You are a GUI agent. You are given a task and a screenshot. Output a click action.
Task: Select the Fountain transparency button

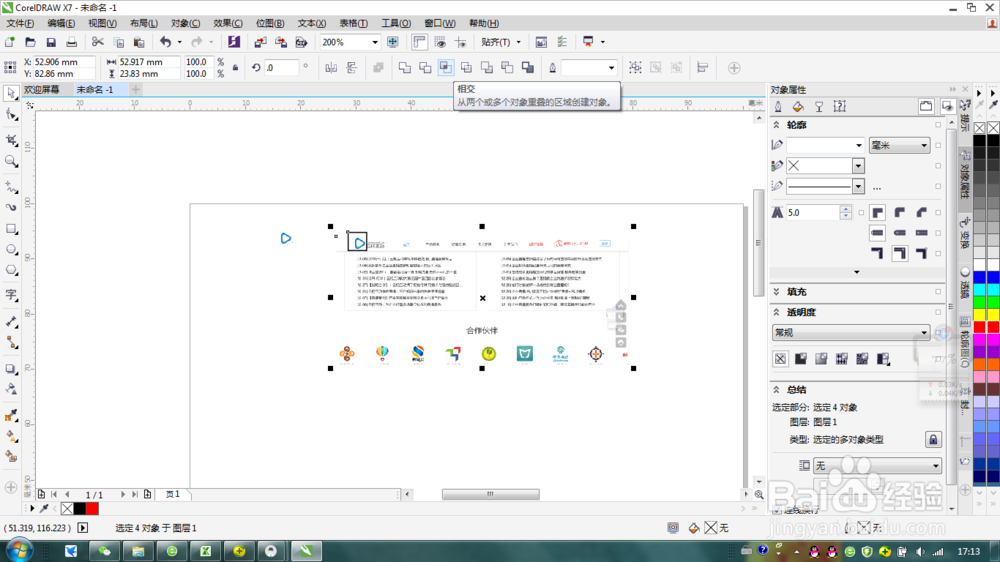pos(821,359)
